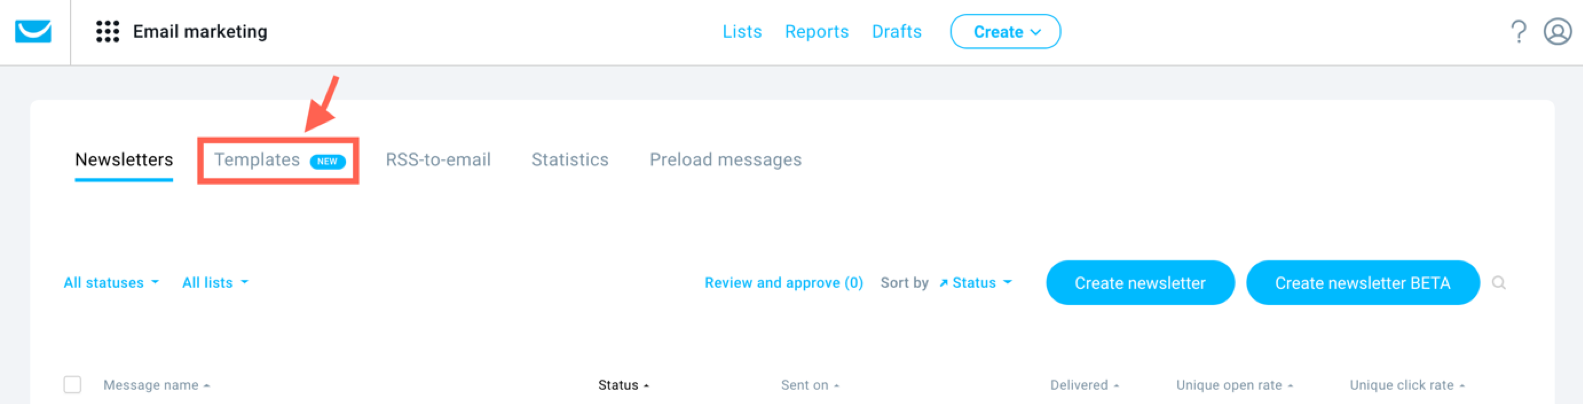Expand the All statuses filter
The width and height of the screenshot is (1583, 404).
[111, 283]
